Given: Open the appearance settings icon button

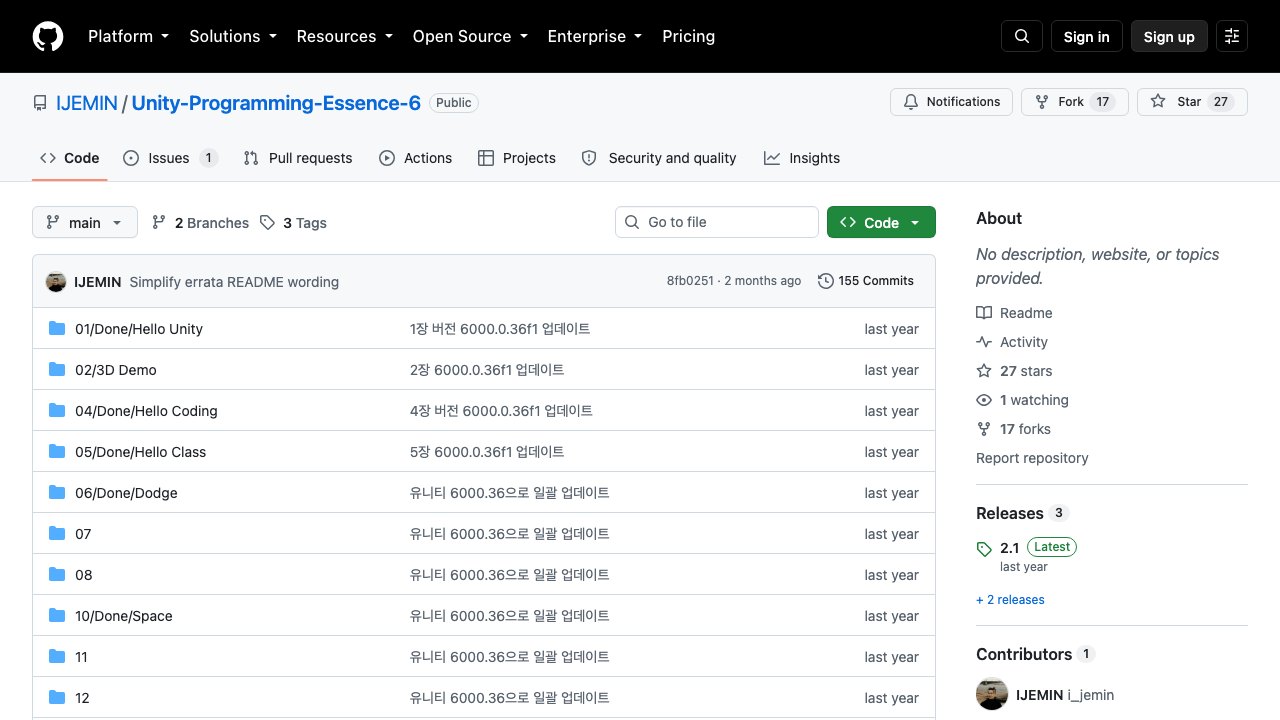Looking at the screenshot, I should pyautogui.click(x=1232, y=36).
